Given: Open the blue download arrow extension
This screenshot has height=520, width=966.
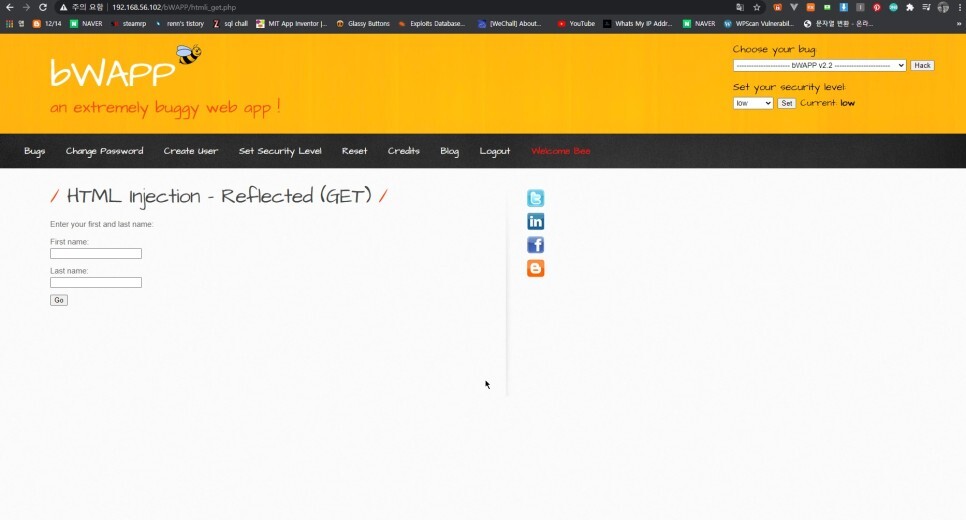Looking at the screenshot, I should [843, 7].
